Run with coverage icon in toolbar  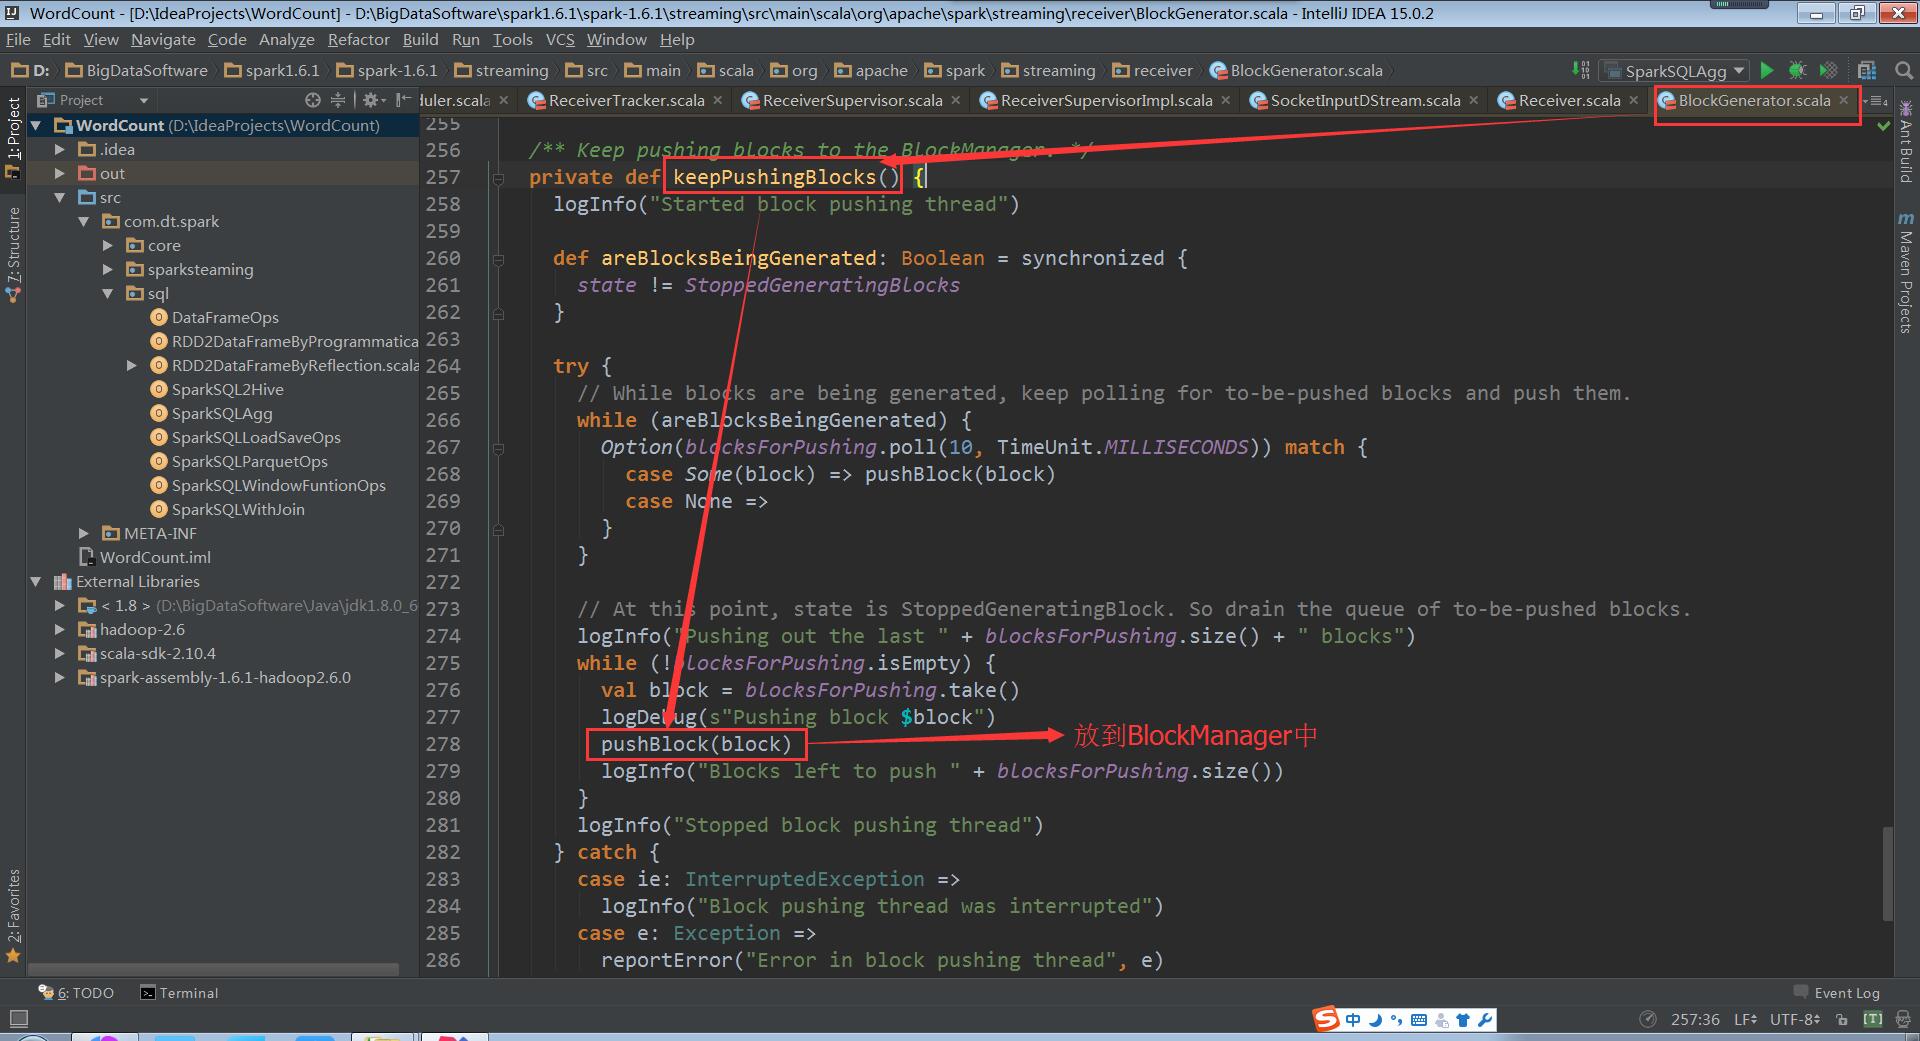coord(1828,70)
